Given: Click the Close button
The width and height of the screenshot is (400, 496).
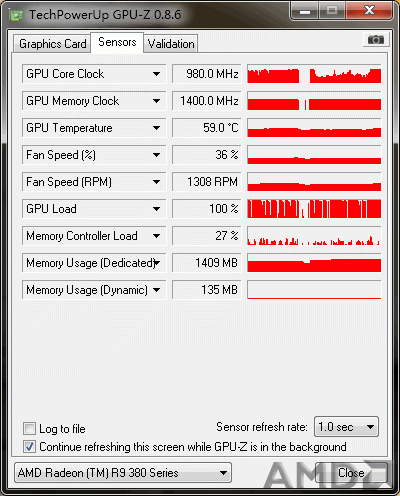Looking at the screenshot, I should coord(351,473).
